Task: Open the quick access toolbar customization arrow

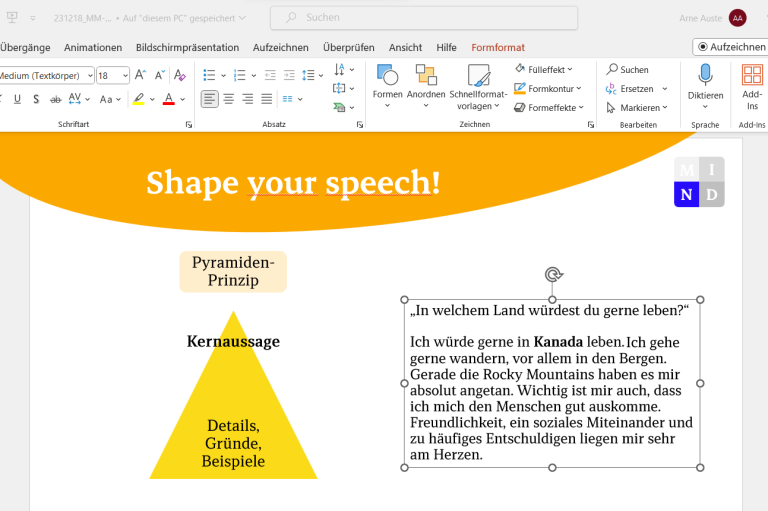Action: point(33,18)
